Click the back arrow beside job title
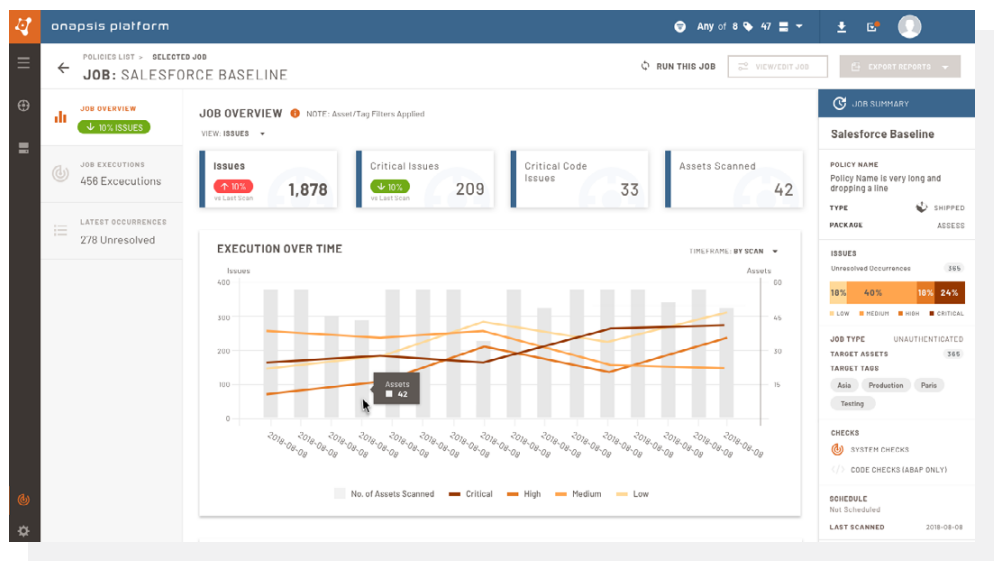Viewport: 1004px width, 569px height. coord(64,68)
